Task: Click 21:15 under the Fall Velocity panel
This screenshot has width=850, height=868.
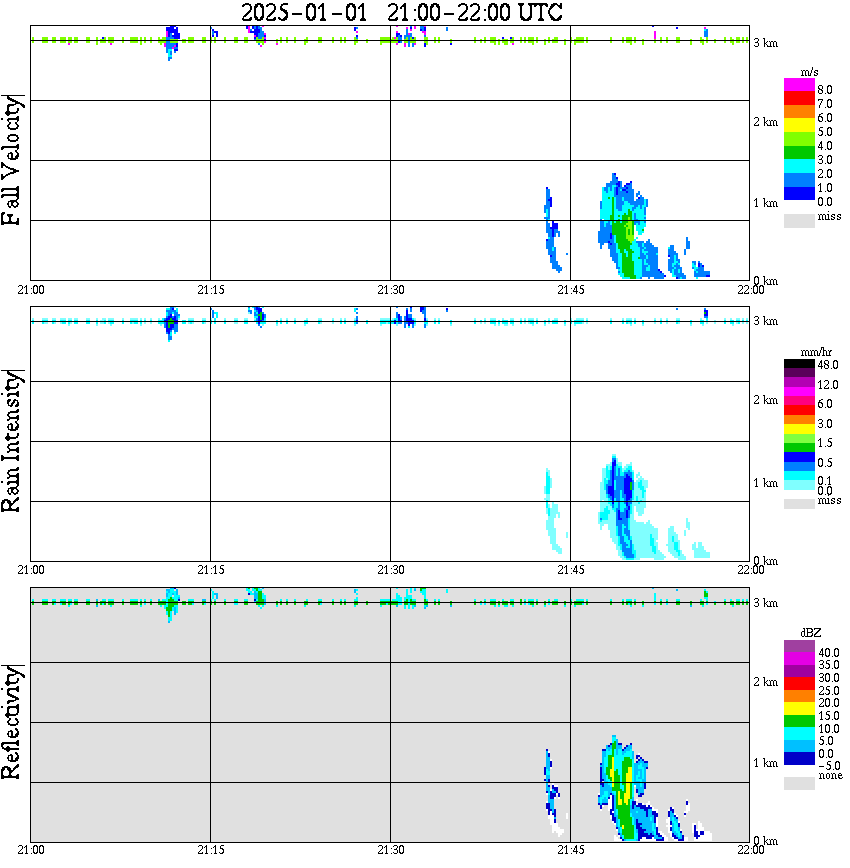Action: coord(211,290)
